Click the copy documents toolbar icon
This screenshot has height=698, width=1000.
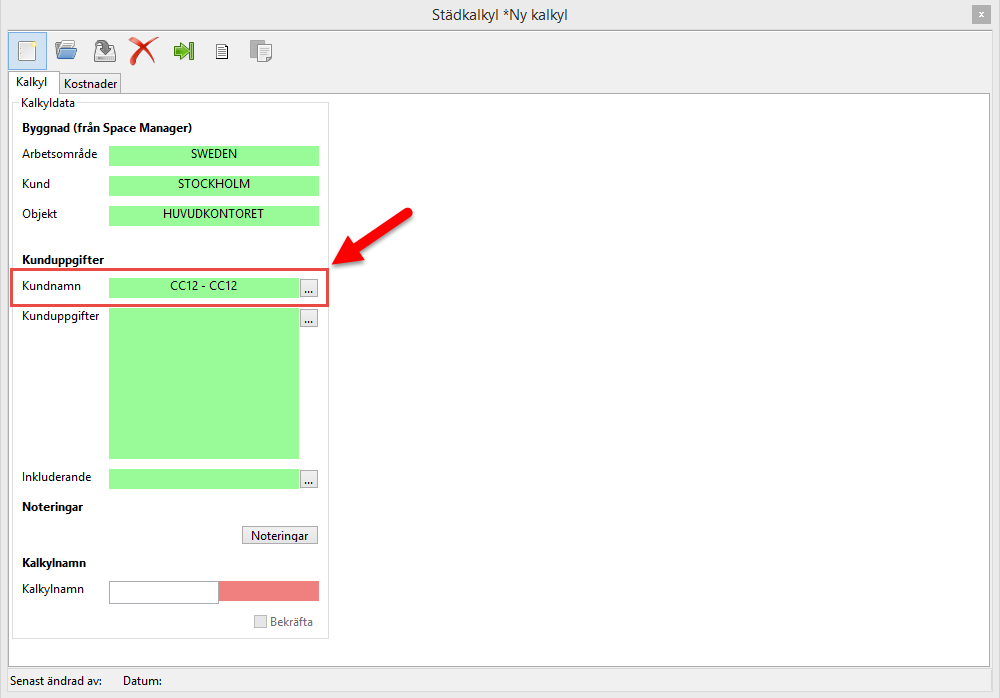pyautogui.click(x=260, y=50)
